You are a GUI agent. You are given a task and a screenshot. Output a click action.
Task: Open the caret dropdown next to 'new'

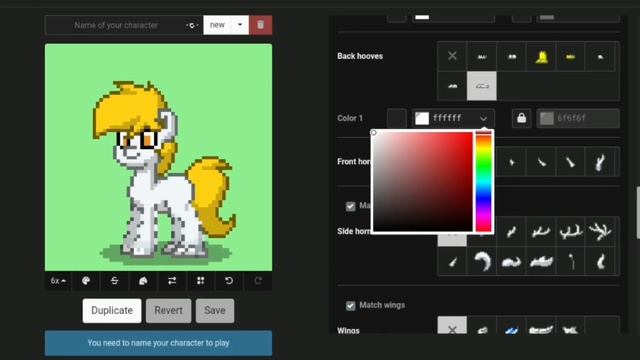click(240, 25)
